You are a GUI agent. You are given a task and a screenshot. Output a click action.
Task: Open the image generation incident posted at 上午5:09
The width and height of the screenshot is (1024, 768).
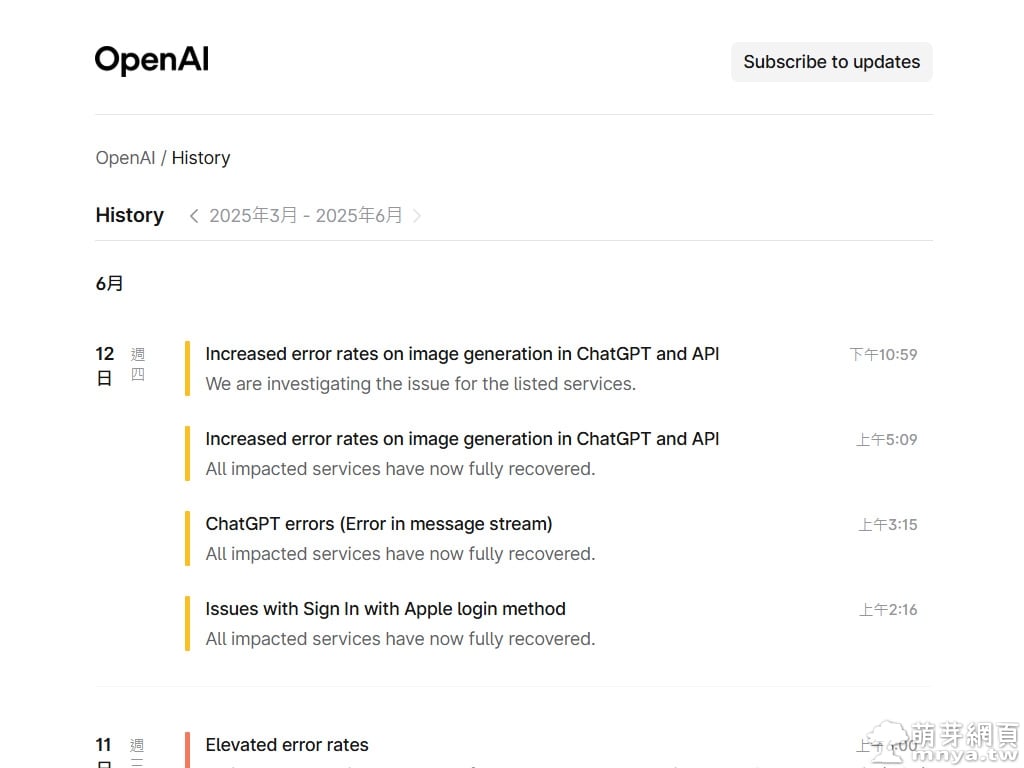tap(462, 439)
